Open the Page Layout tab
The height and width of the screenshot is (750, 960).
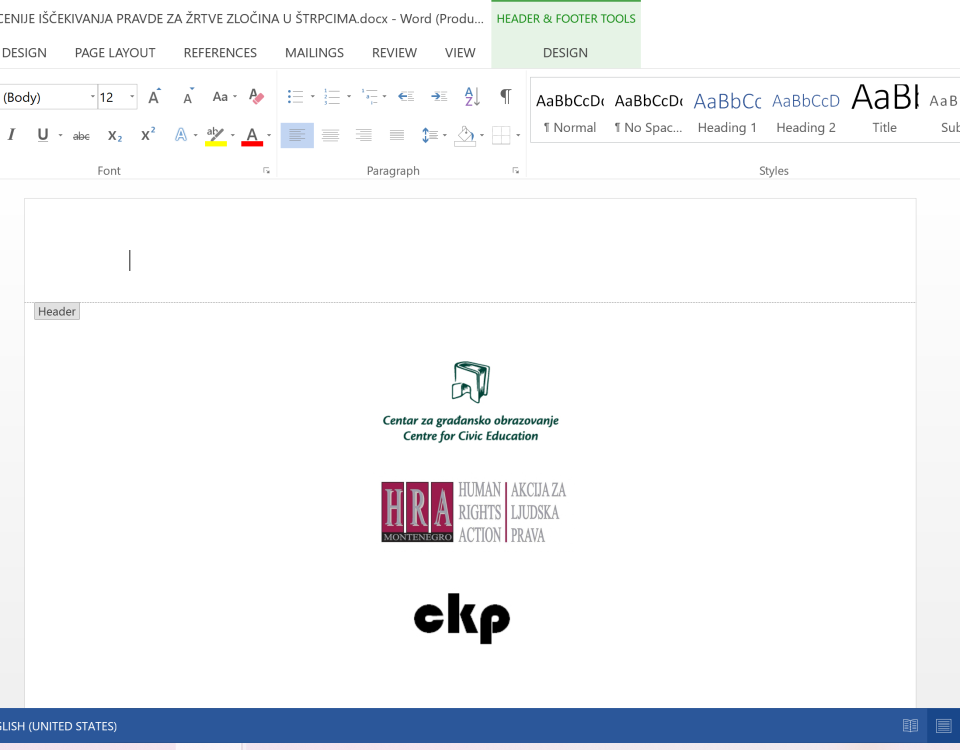pos(115,53)
